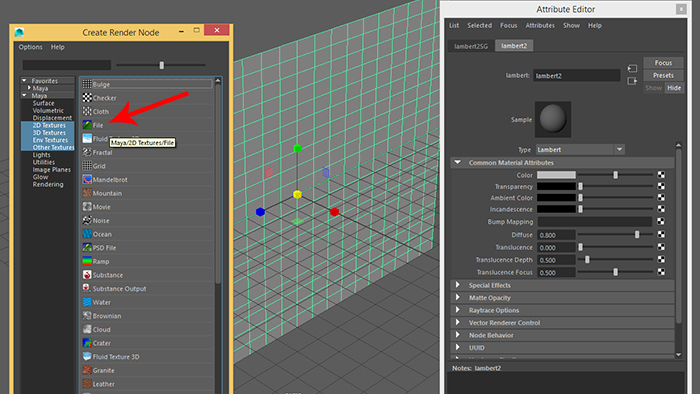700x394 pixels.
Task: Expand Vector Renderer Control section
Action: tap(458, 322)
